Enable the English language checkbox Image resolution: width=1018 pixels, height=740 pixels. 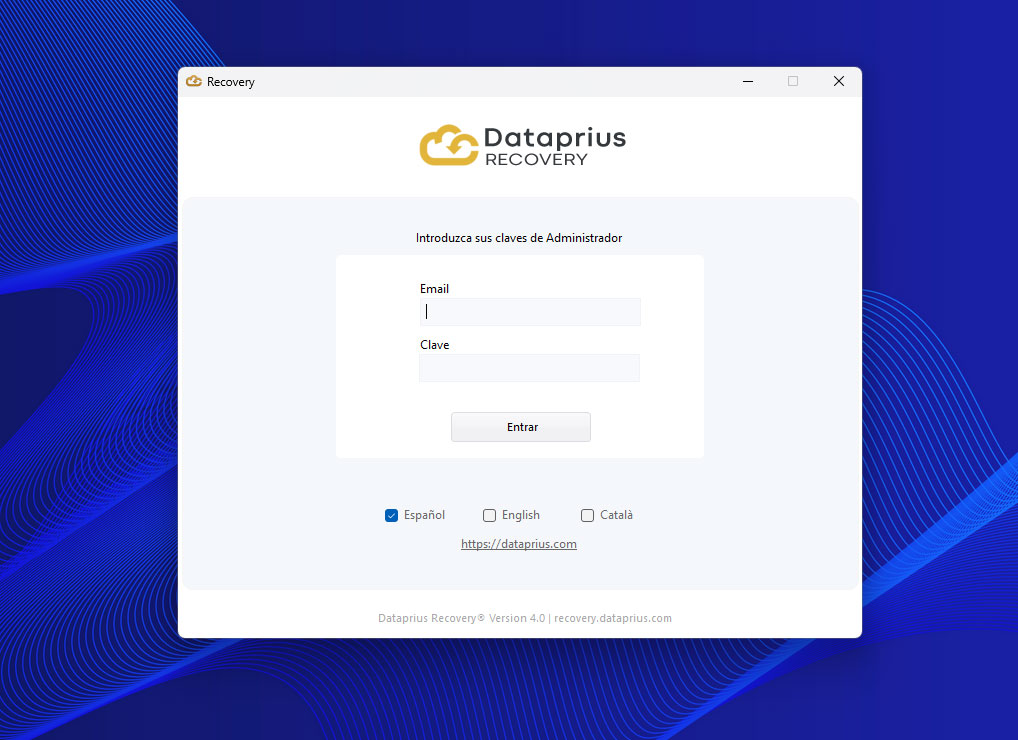click(489, 515)
